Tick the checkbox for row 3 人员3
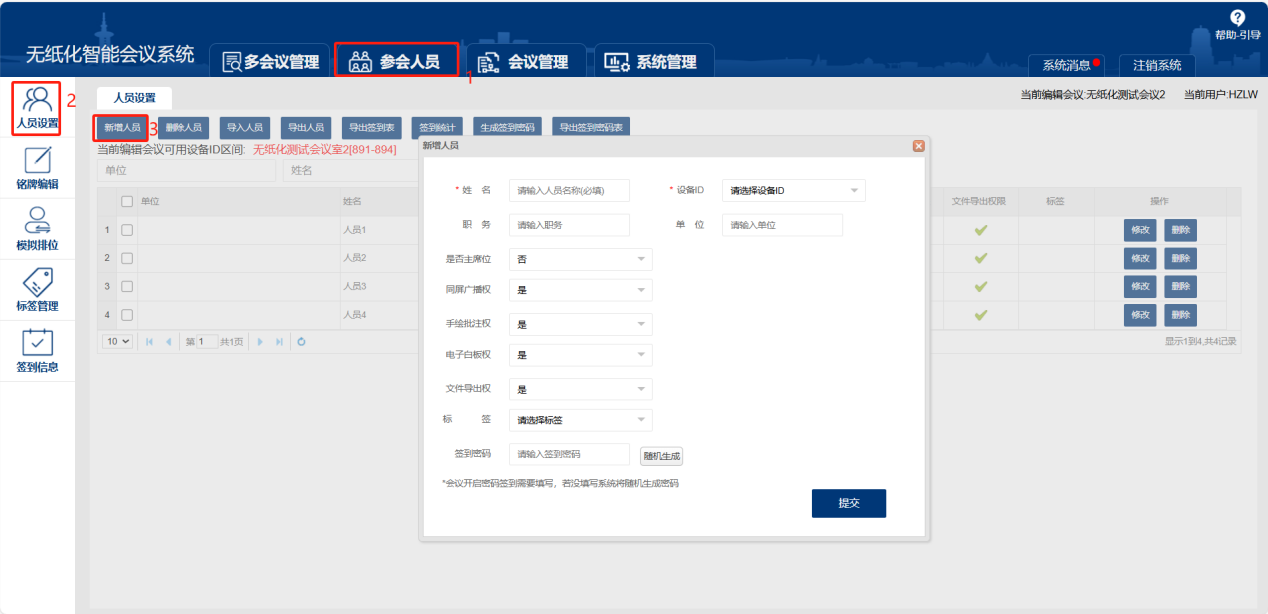The image size is (1268, 614). [127, 286]
